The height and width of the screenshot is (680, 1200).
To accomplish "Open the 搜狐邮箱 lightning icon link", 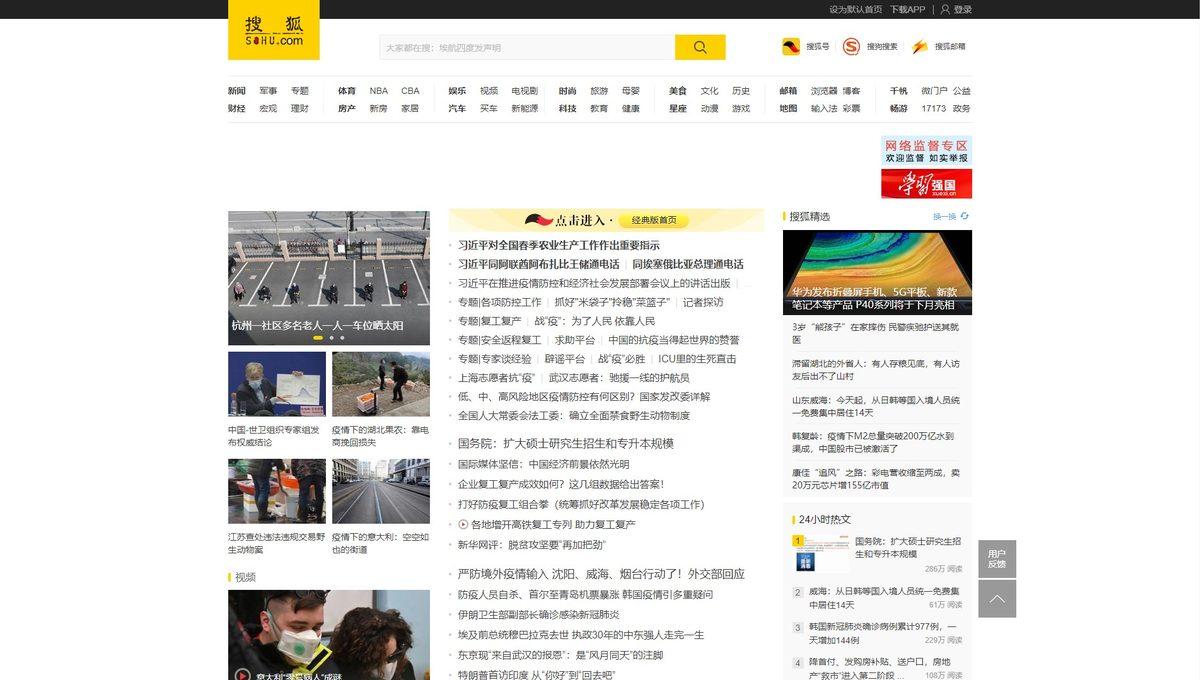I will pyautogui.click(x=920, y=47).
